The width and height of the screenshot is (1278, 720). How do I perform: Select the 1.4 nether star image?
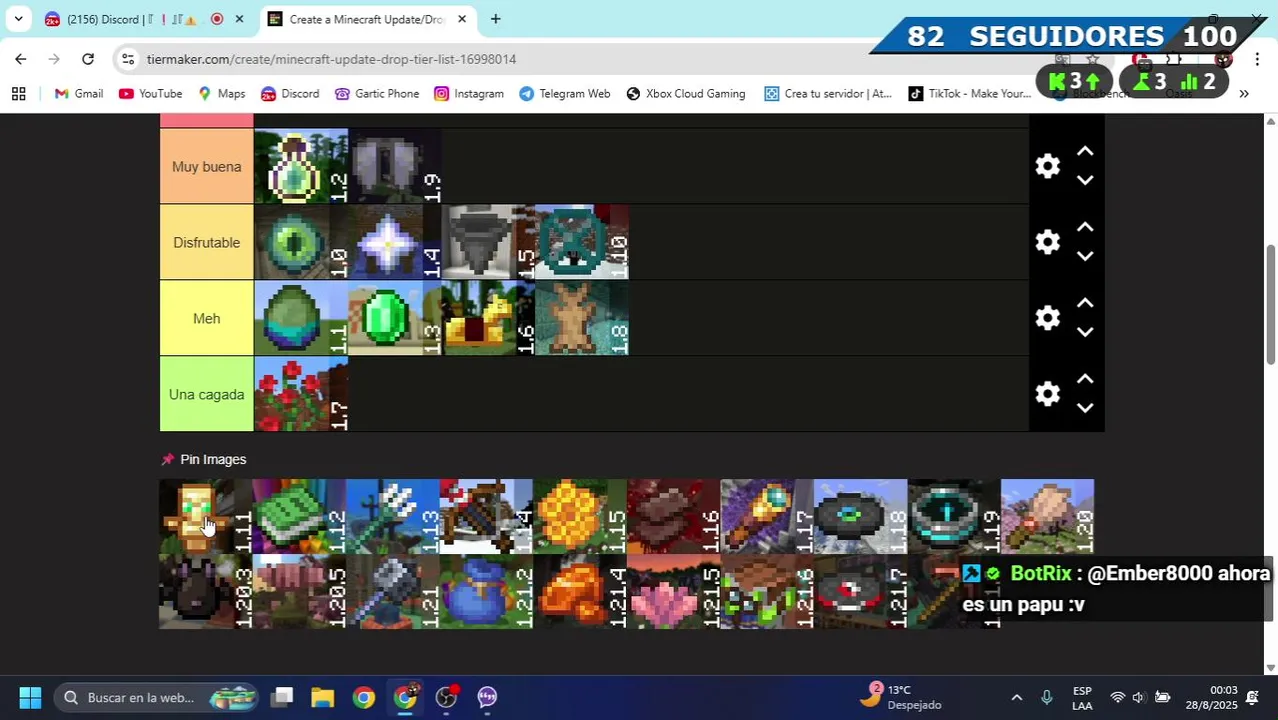click(x=394, y=242)
